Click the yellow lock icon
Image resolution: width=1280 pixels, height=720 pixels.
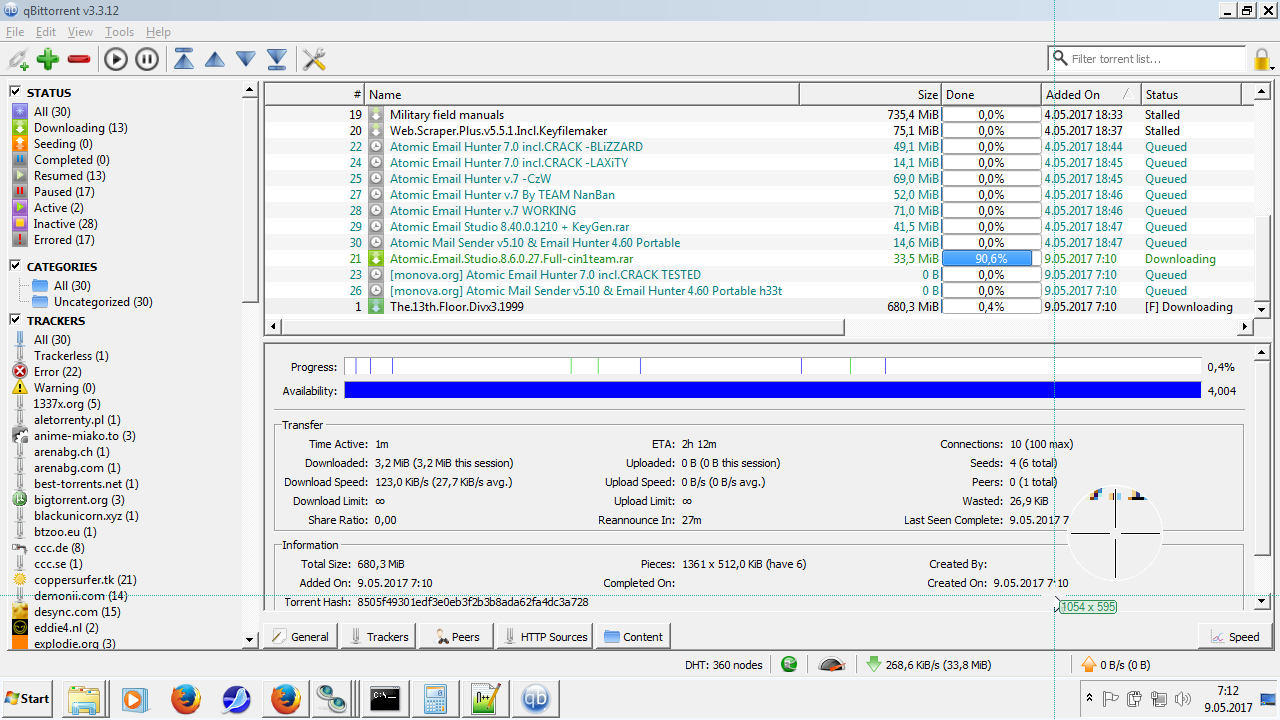1262,59
